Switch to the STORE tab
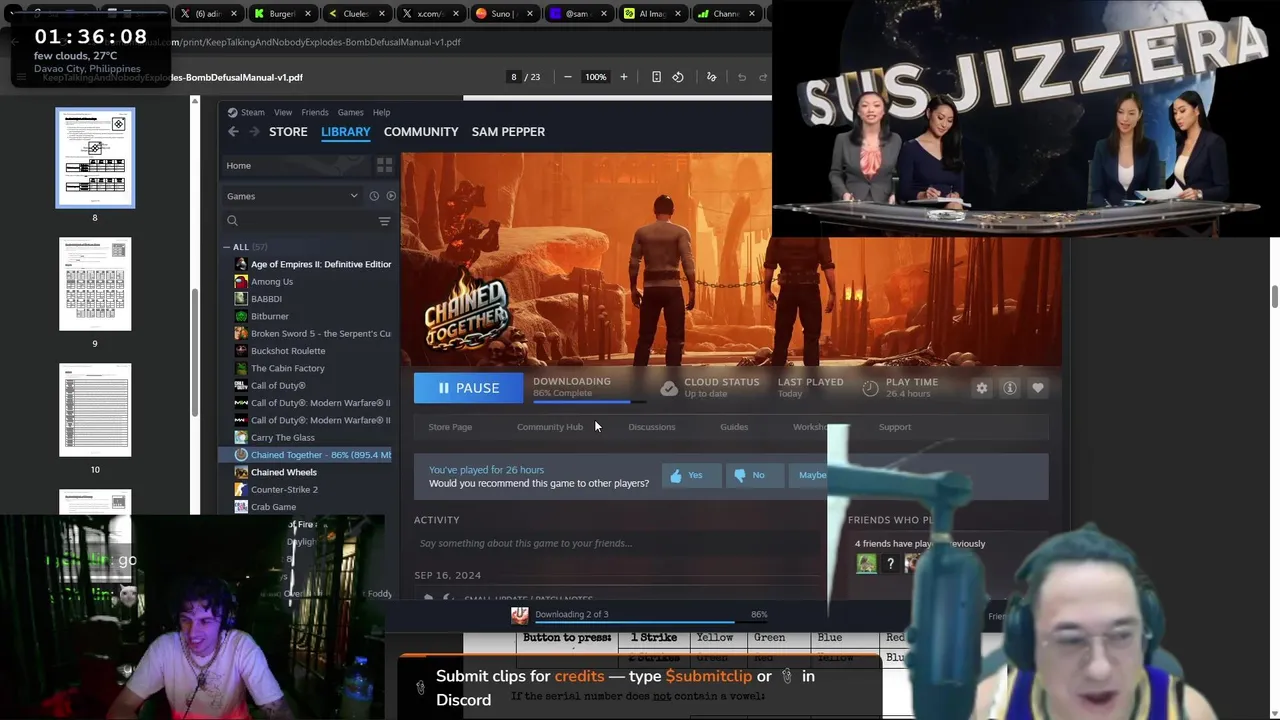This screenshot has width=1280, height=720. tap(288, 132)
